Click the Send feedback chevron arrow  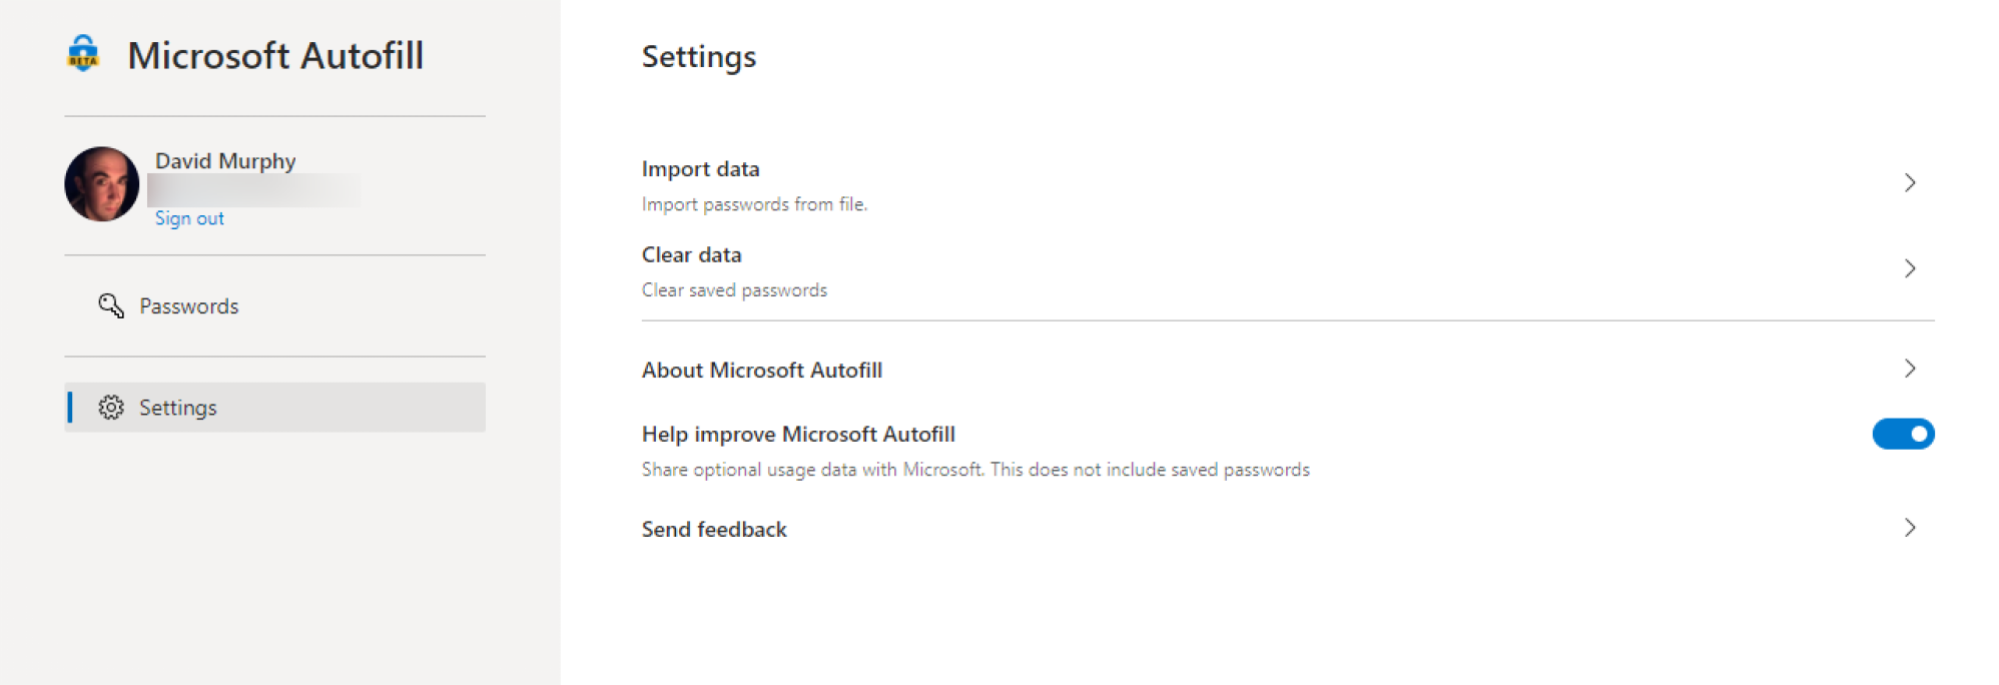1910,528
